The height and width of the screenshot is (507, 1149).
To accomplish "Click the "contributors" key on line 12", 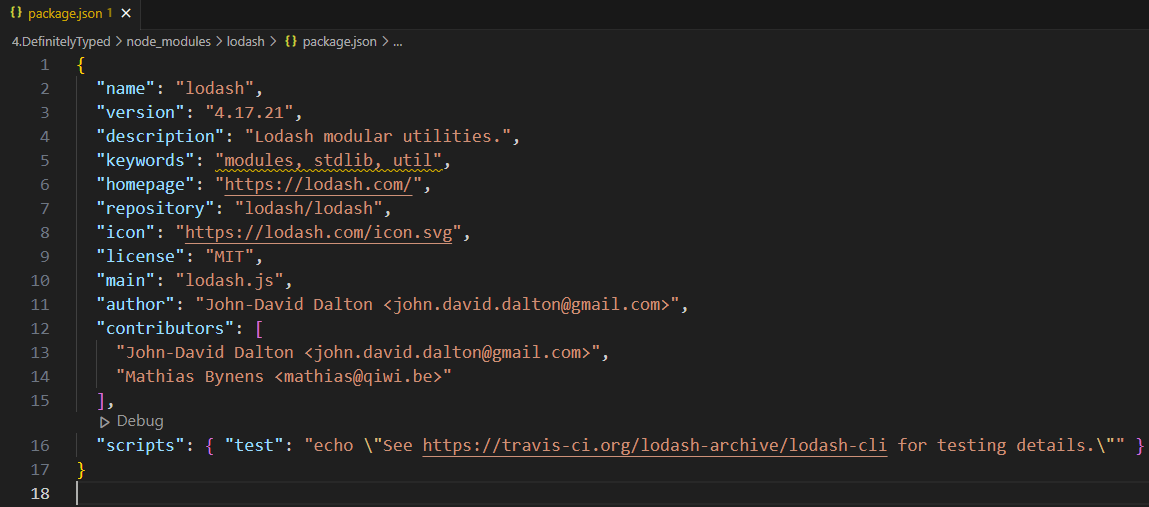I will [x=165, y=327].
